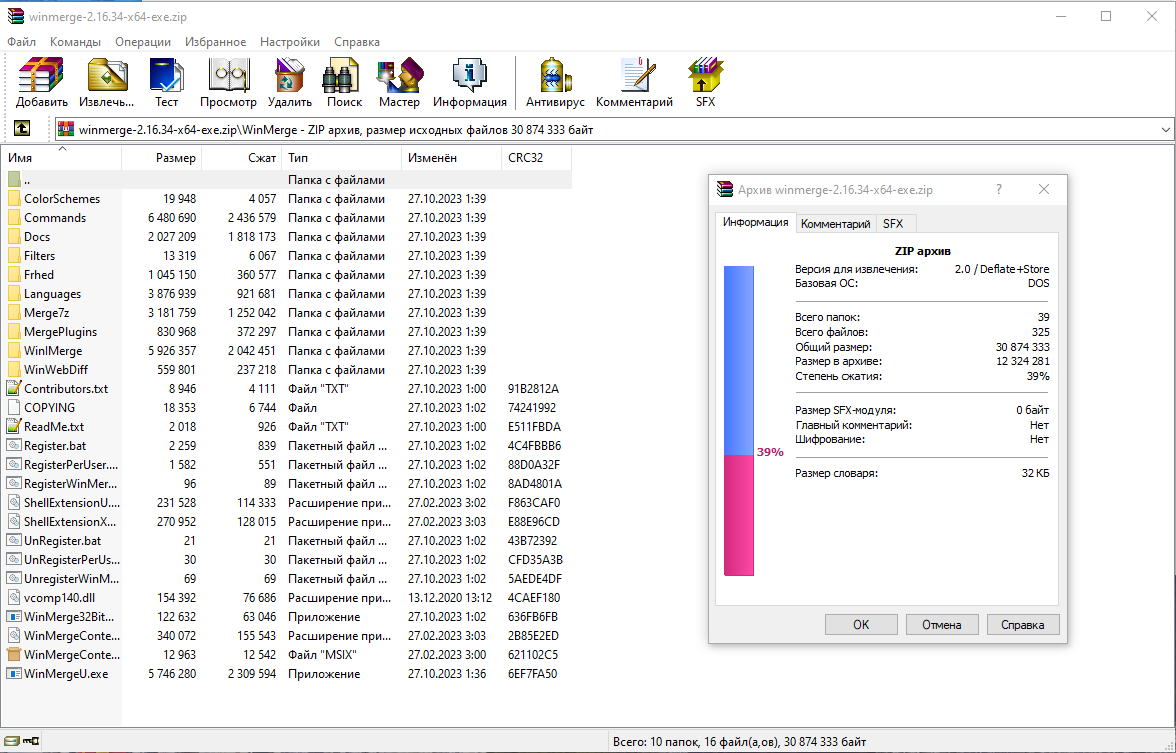Image resolution: width=1176 pixels, height=753 pixels.
Task: Click the vcomp140.dll file icon
Action: (14, 598)
